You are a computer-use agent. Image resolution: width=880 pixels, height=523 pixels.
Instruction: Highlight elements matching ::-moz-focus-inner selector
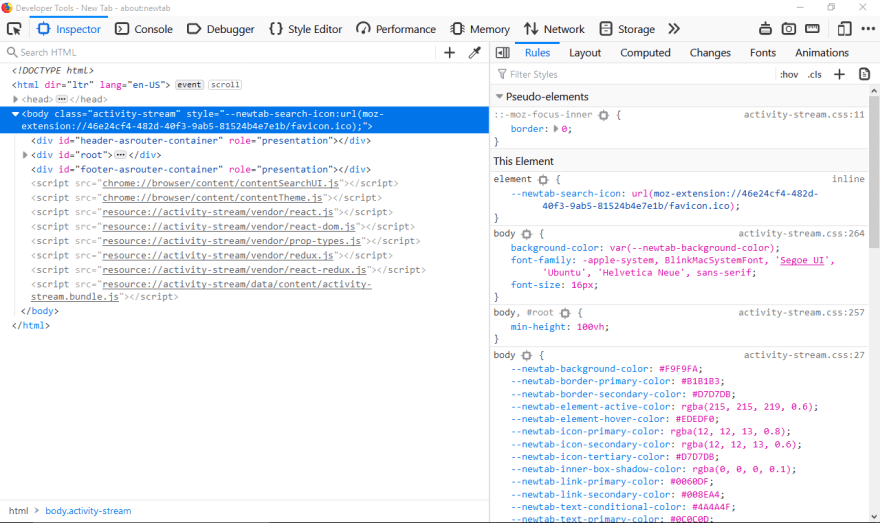(x=603, y=115)
